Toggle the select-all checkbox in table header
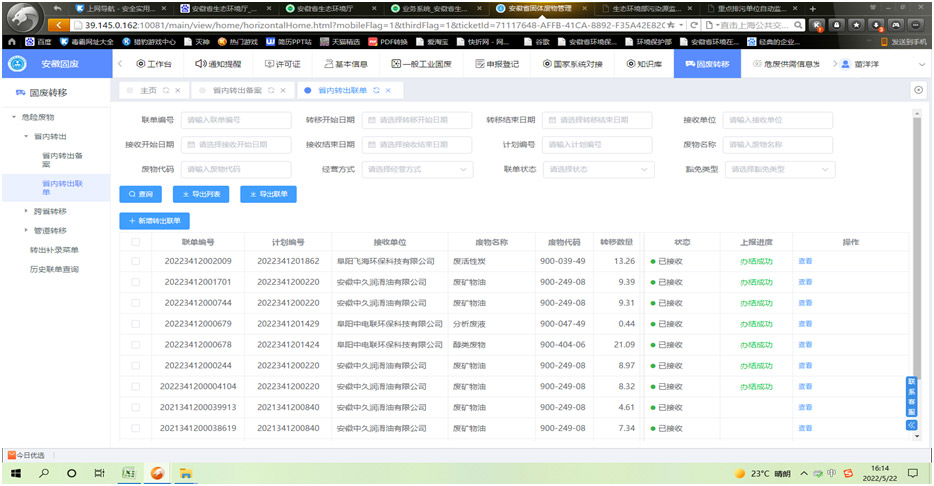The height and width of the screenshot is (486, 934). click(x=136, y=242)
